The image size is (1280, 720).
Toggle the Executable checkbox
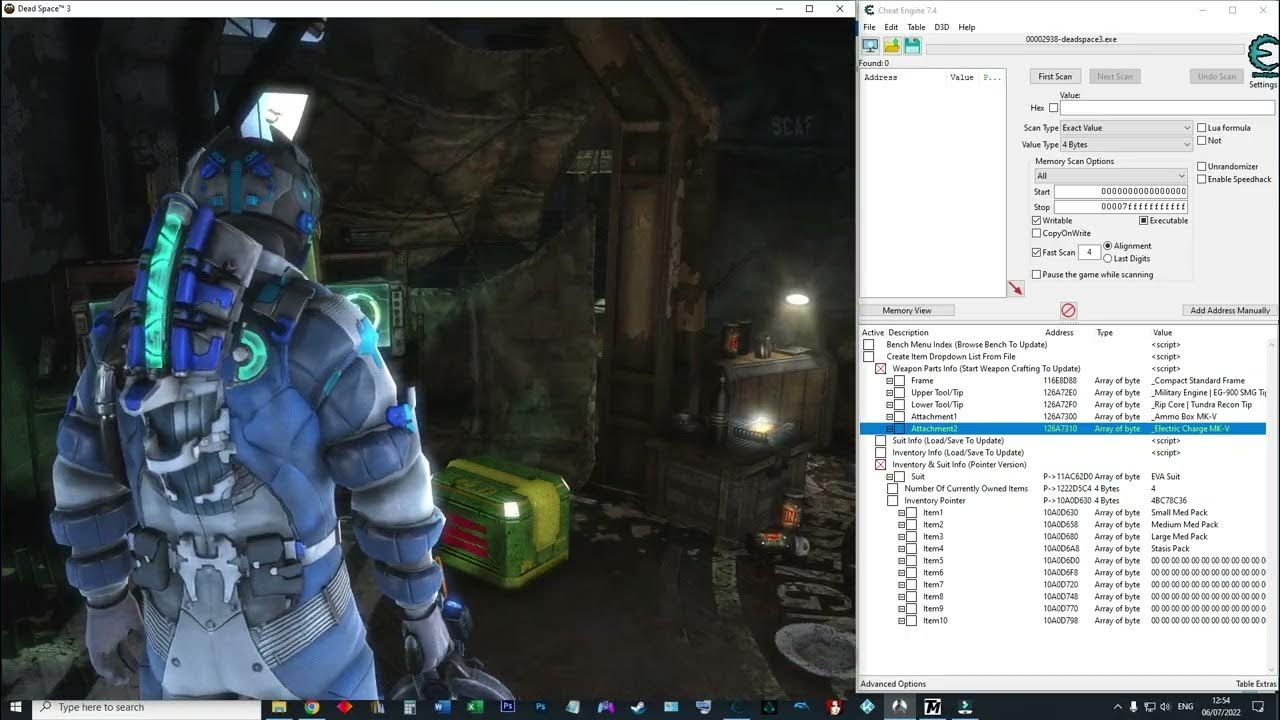pyautogui.click(x=1143, y=221)
